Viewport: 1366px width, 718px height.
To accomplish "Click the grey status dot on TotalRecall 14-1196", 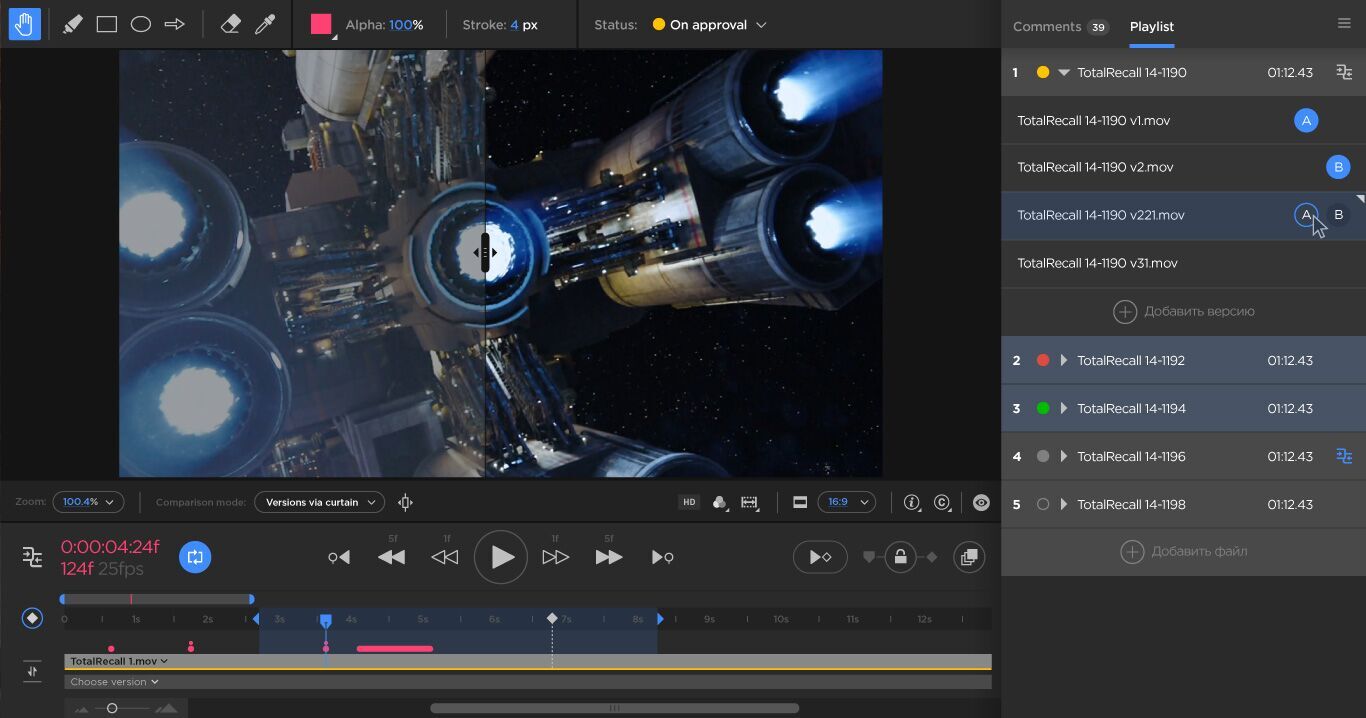I will click(x=1043, y=456).
